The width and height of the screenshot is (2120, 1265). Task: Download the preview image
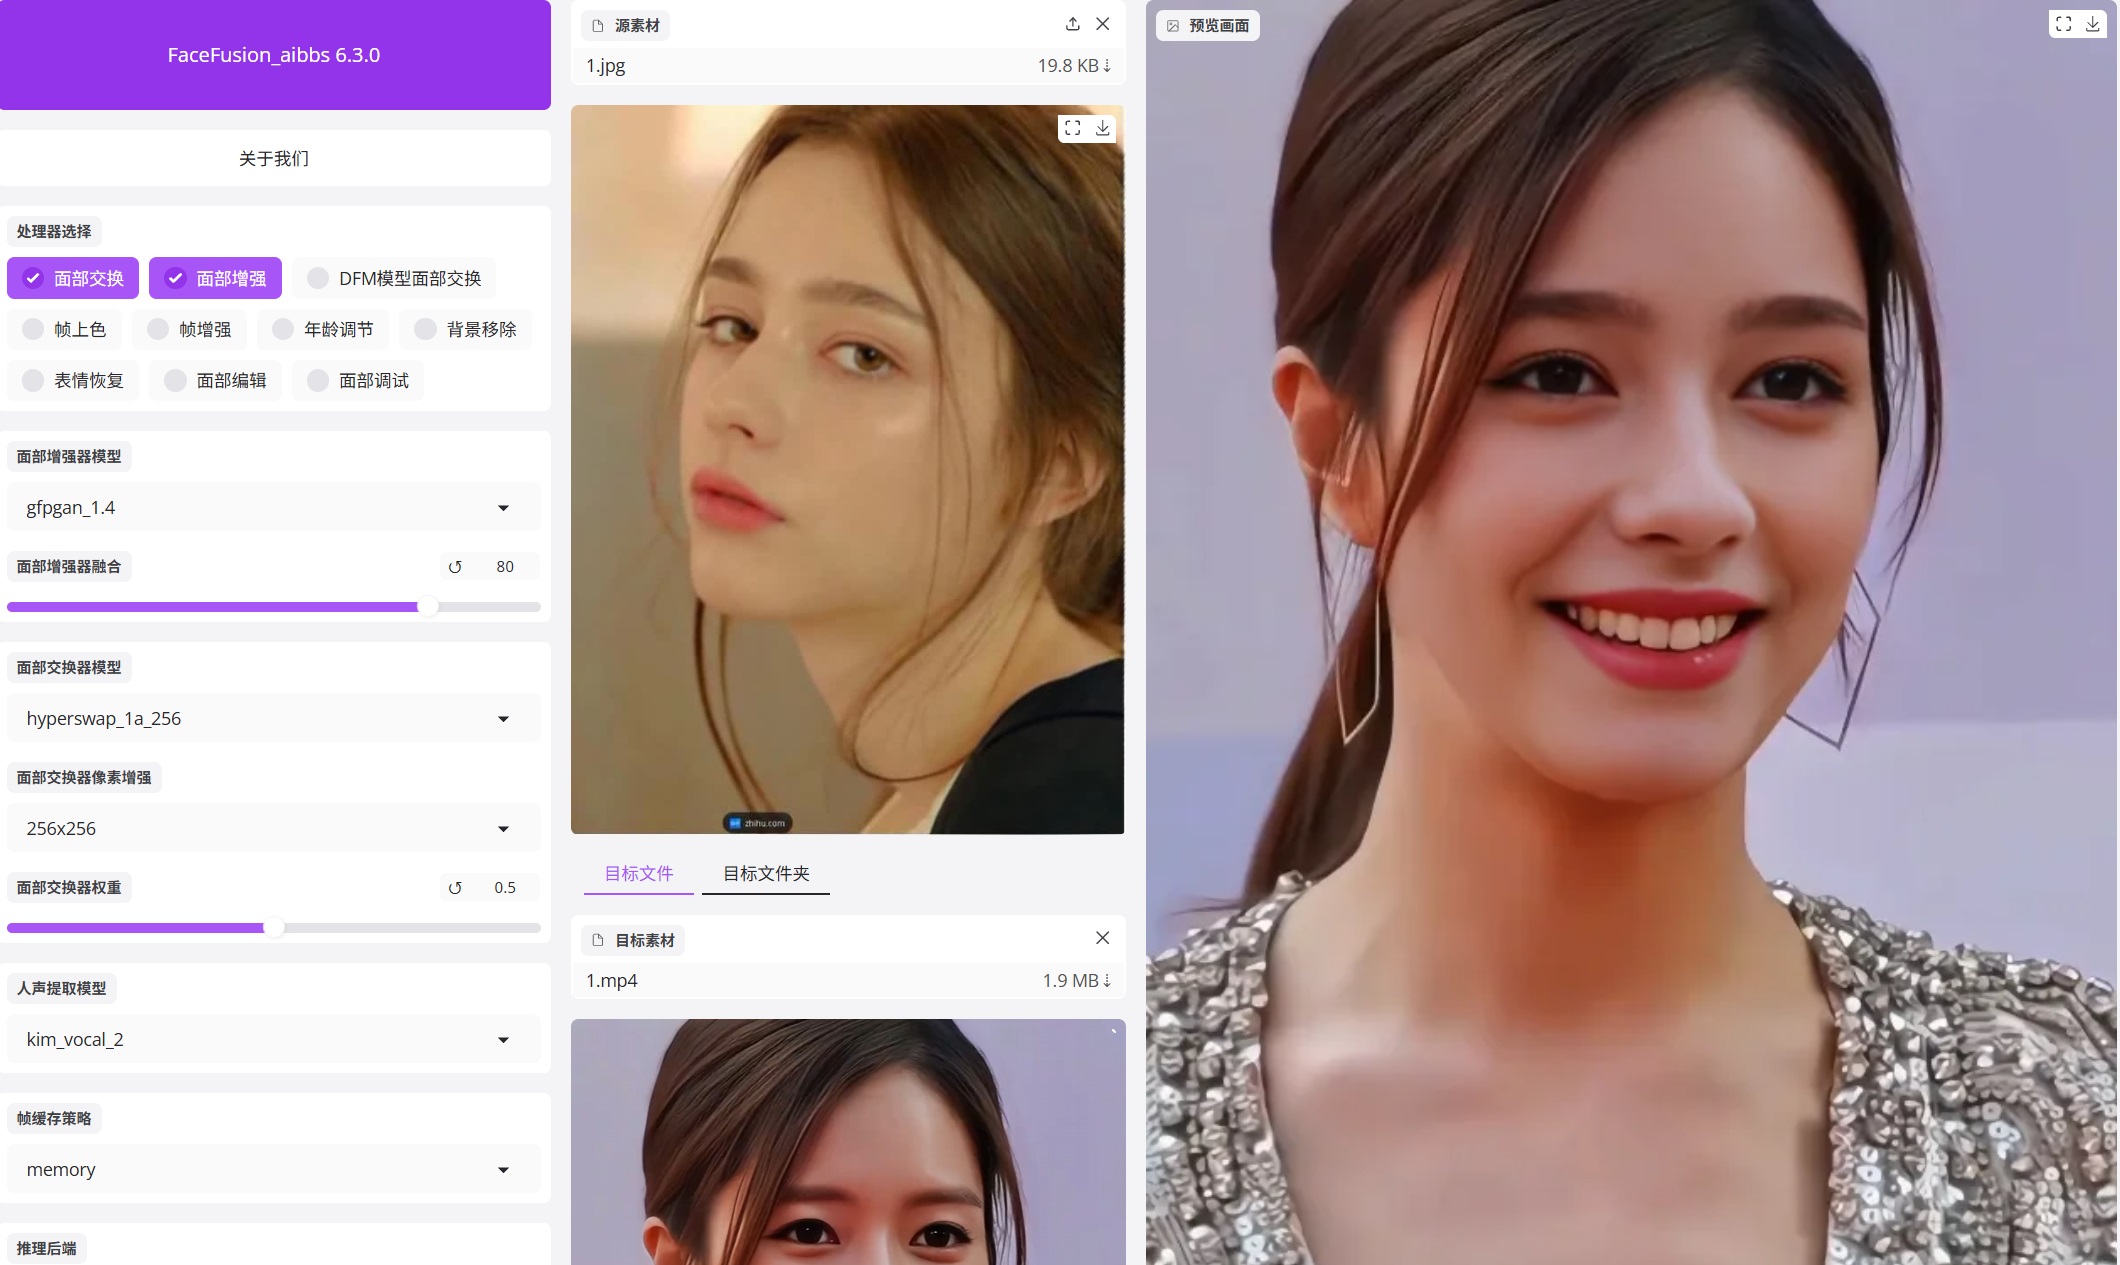pyautogui.click(x=2093, y=24)
